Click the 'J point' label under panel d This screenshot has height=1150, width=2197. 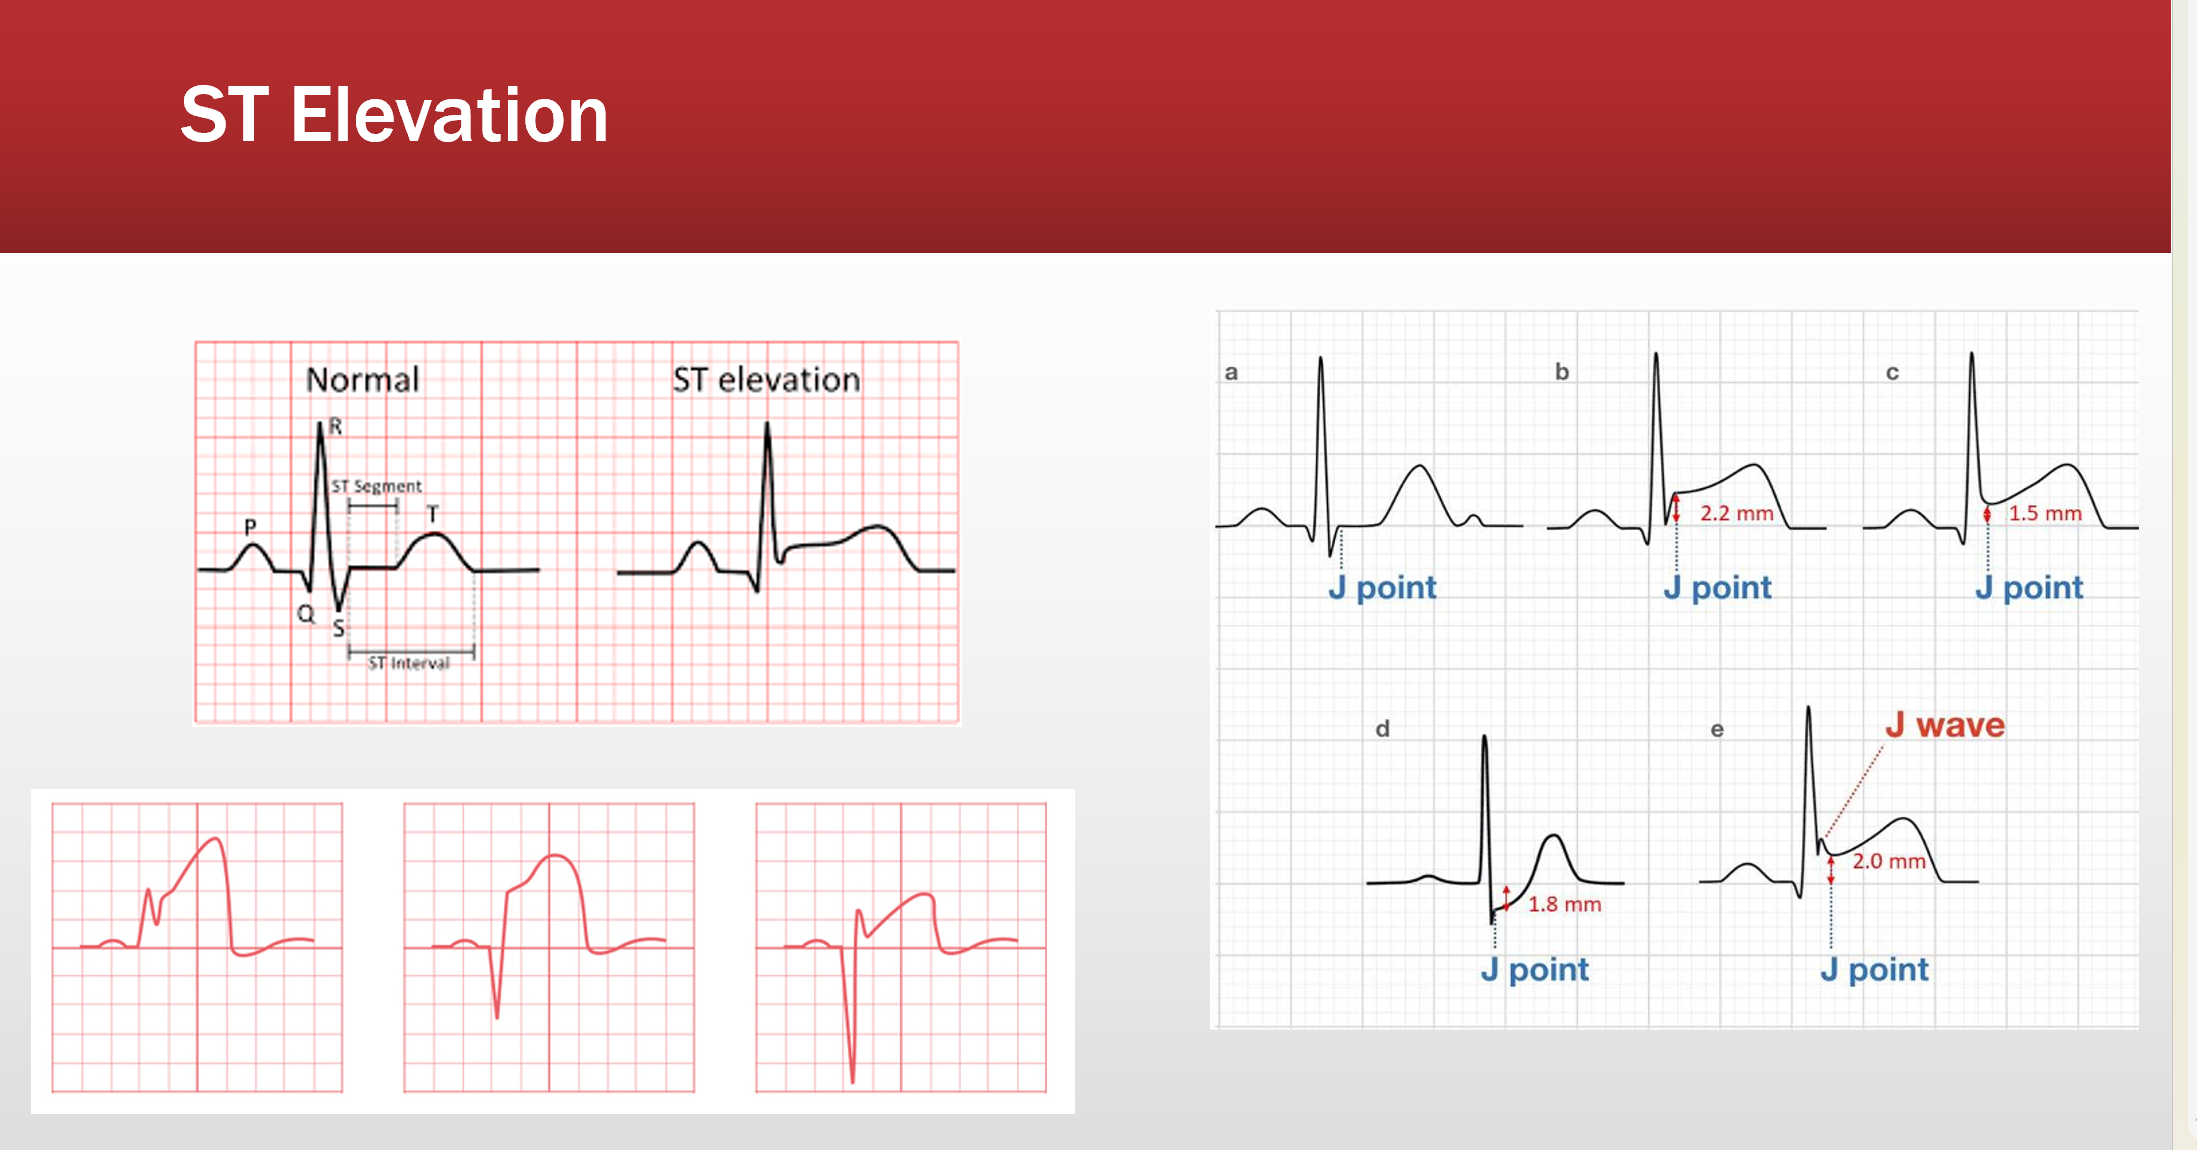(1535, 970)
